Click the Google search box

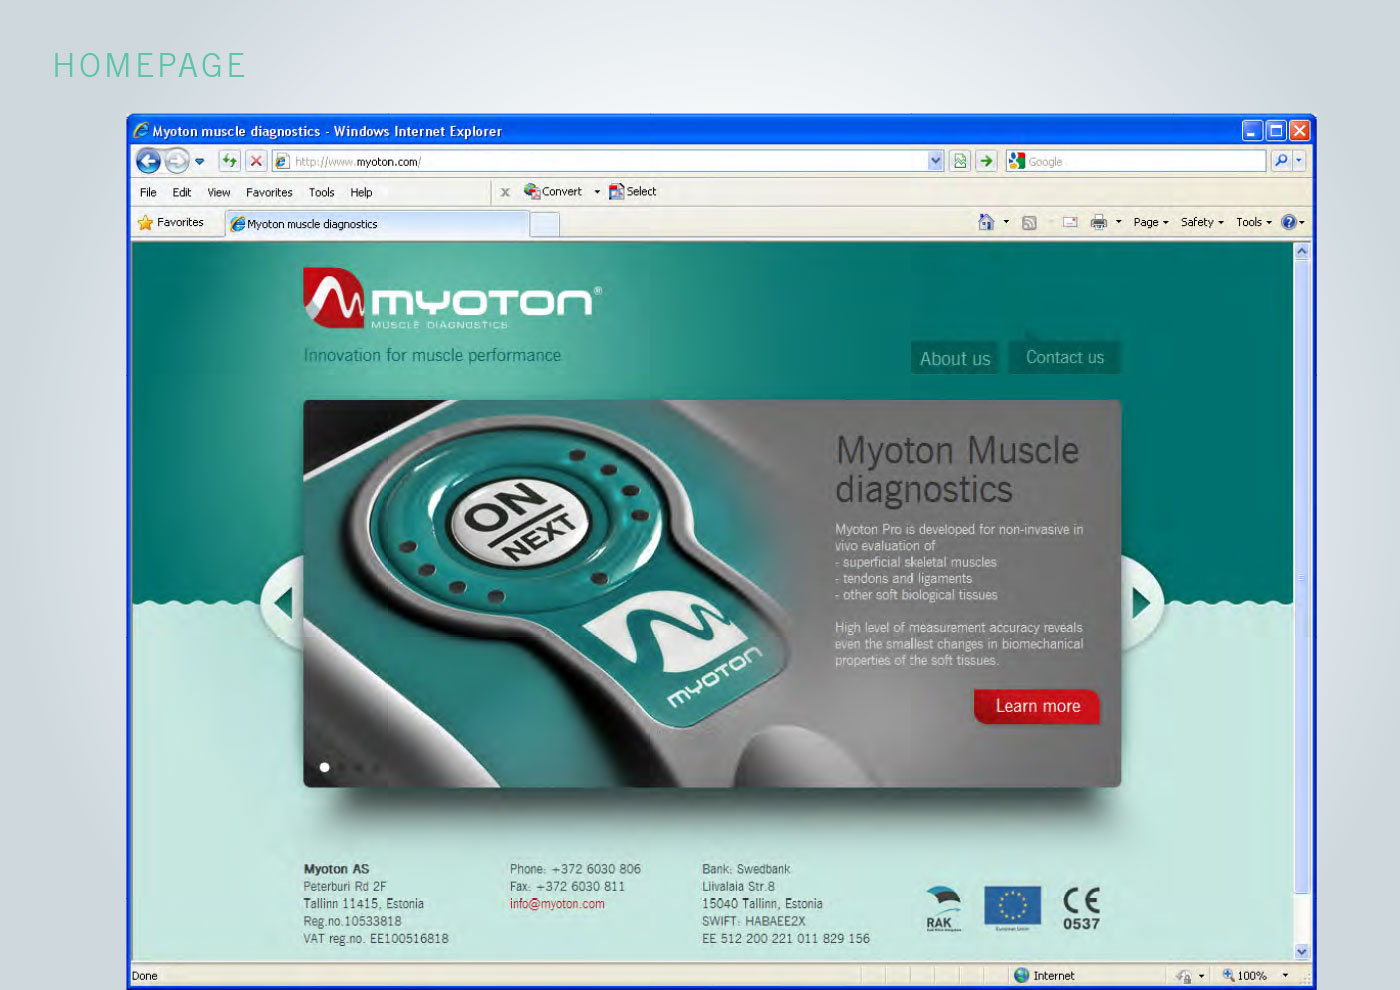click(x=1136, y=161)
